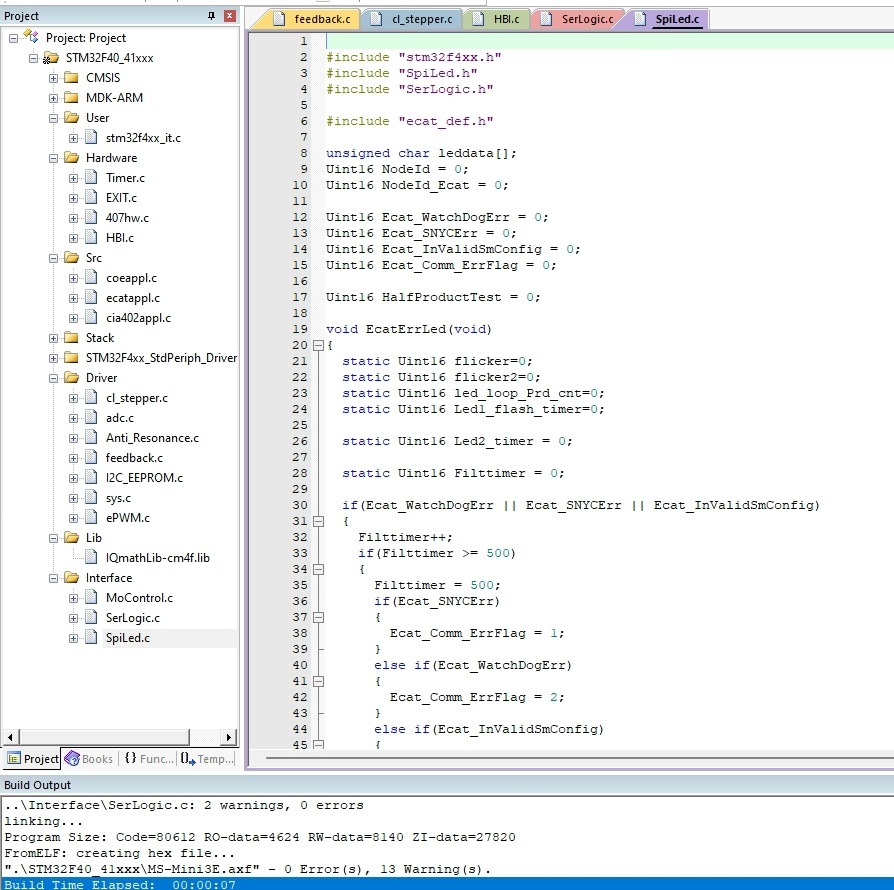Image resolution: width=894 pixels, height=890 pixels.
Task: Click the IQmathLib-cm4f.lib file icon
Action: tap(91, 558)
